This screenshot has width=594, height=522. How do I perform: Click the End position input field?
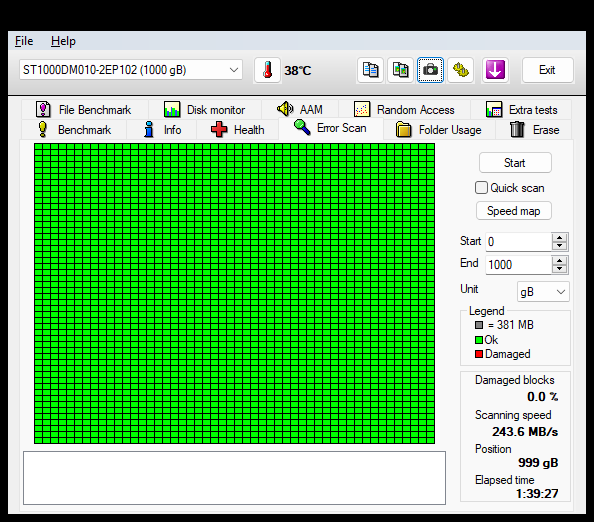(x=518, y=264)
